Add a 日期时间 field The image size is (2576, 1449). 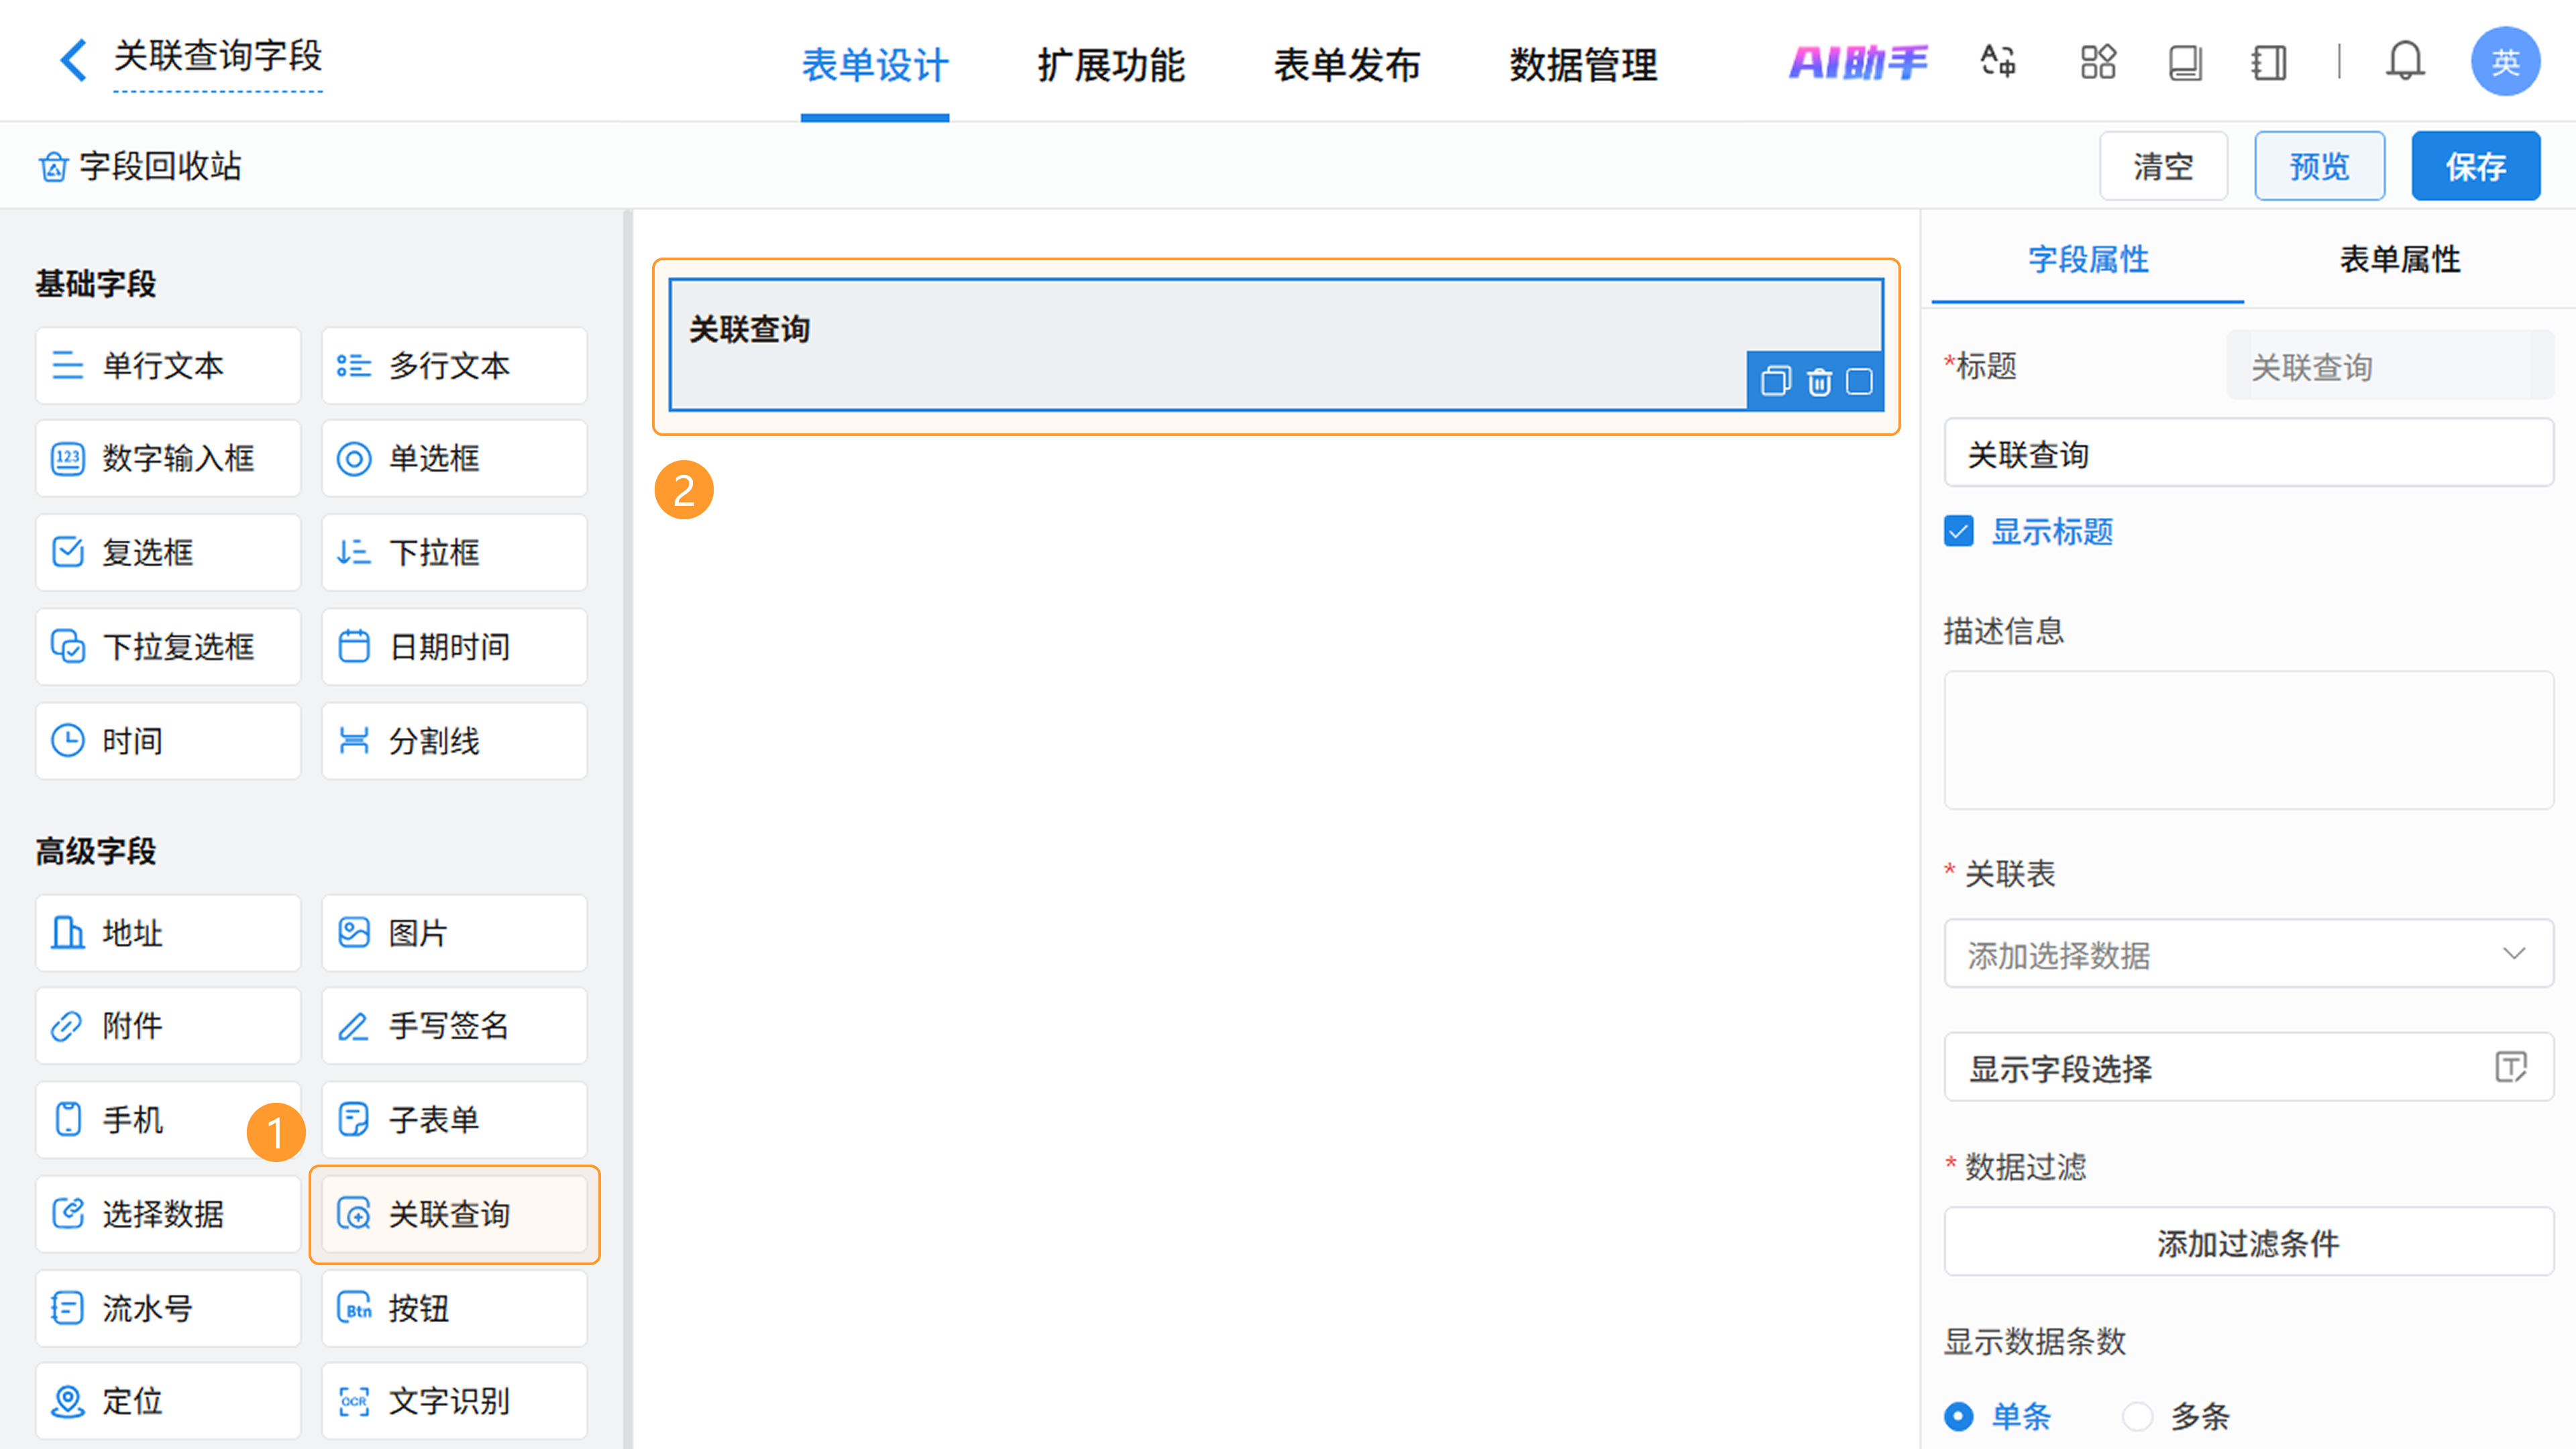[x=454, y=647]
